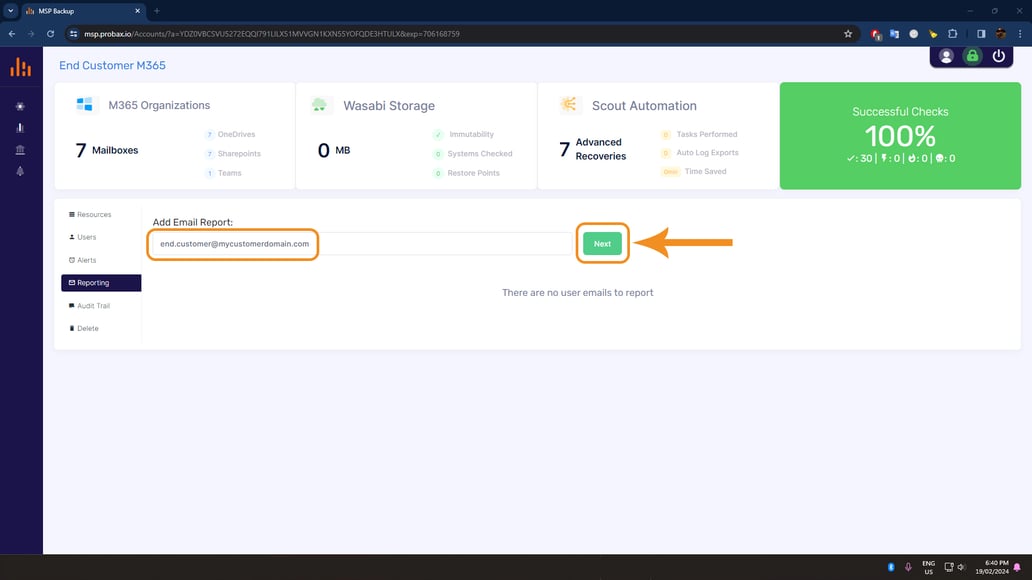The image size is (1032, 580).
Task: Open the volume tray icon
Action: point(962,567)
